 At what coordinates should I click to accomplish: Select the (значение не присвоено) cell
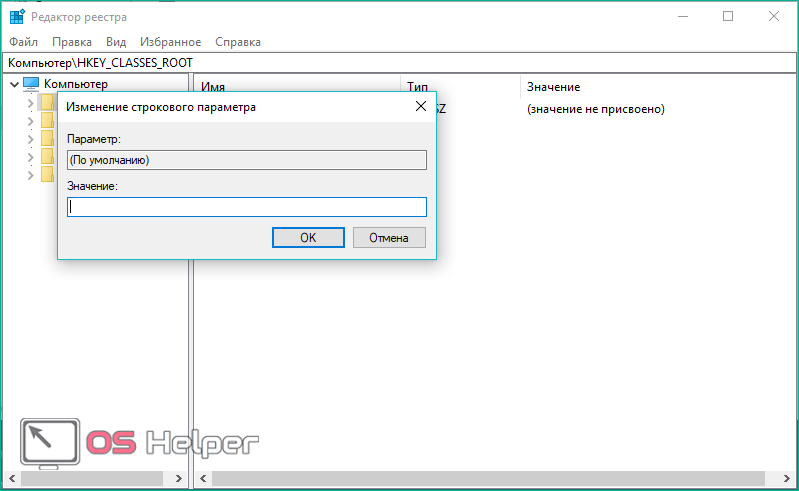(596, 109)
